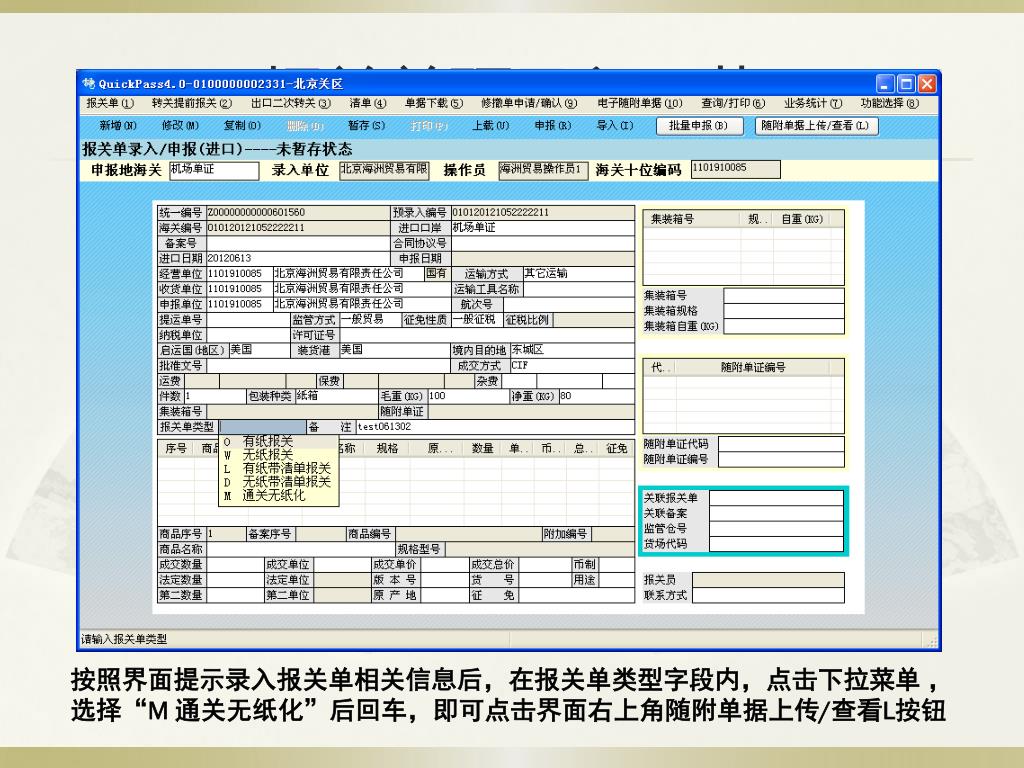Click the 进口日期 field showing 20120613
Image resolution: width=1024 pixels, height=768 pixels.
click(298, 259)
